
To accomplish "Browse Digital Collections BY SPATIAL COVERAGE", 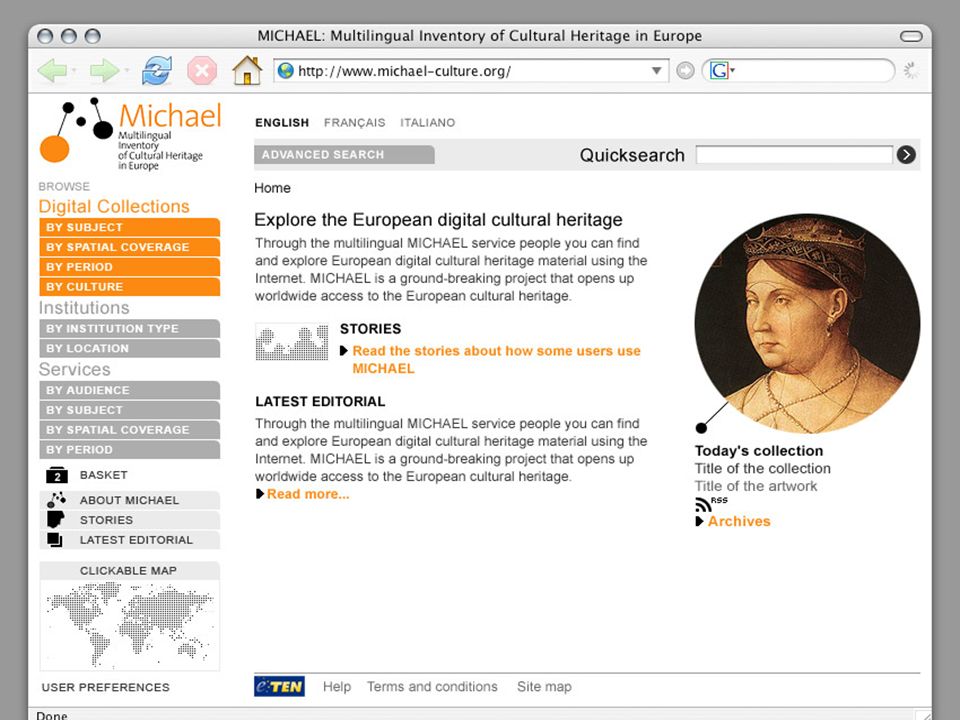I will click(x=130, y=247).
